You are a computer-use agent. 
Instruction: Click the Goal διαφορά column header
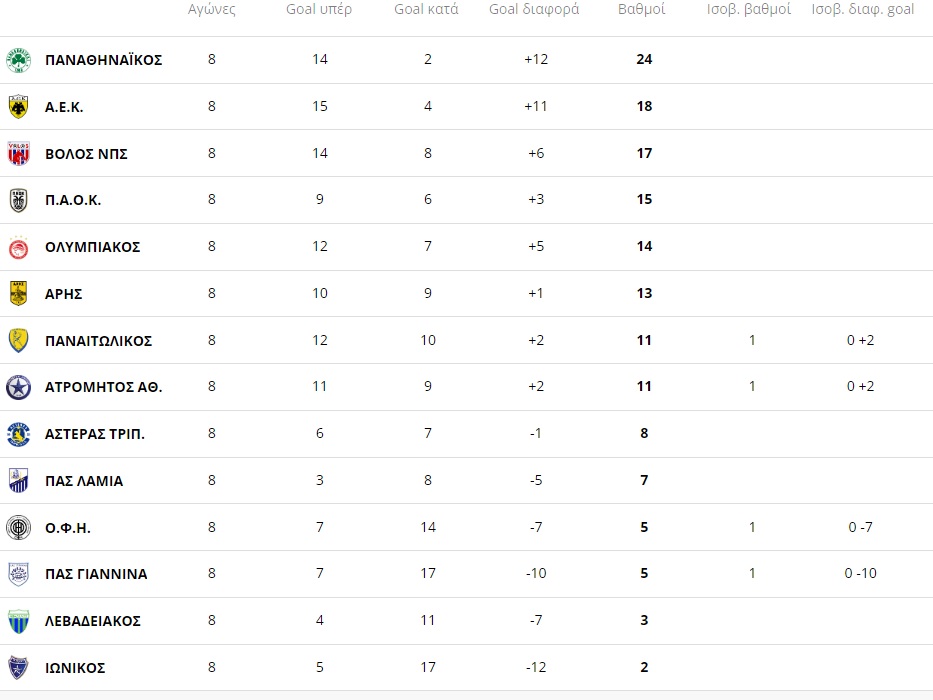pos(534,10)
